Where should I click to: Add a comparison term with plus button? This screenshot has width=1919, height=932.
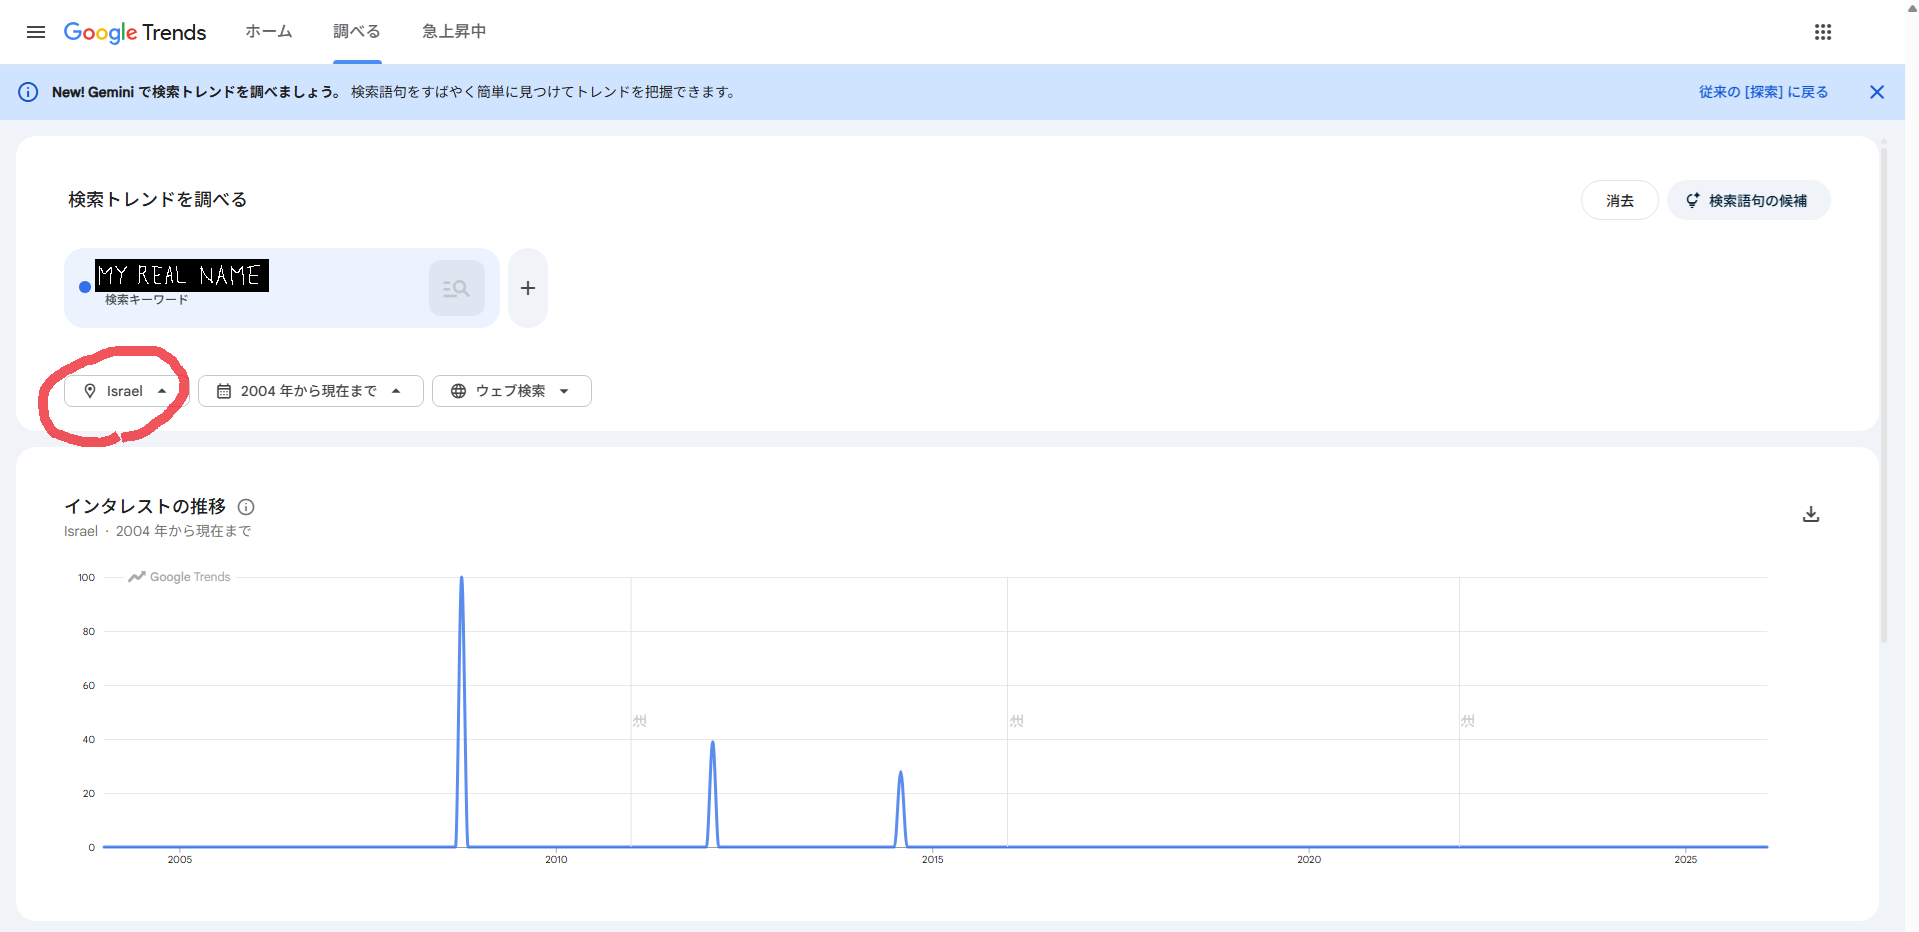coord(528,288)
